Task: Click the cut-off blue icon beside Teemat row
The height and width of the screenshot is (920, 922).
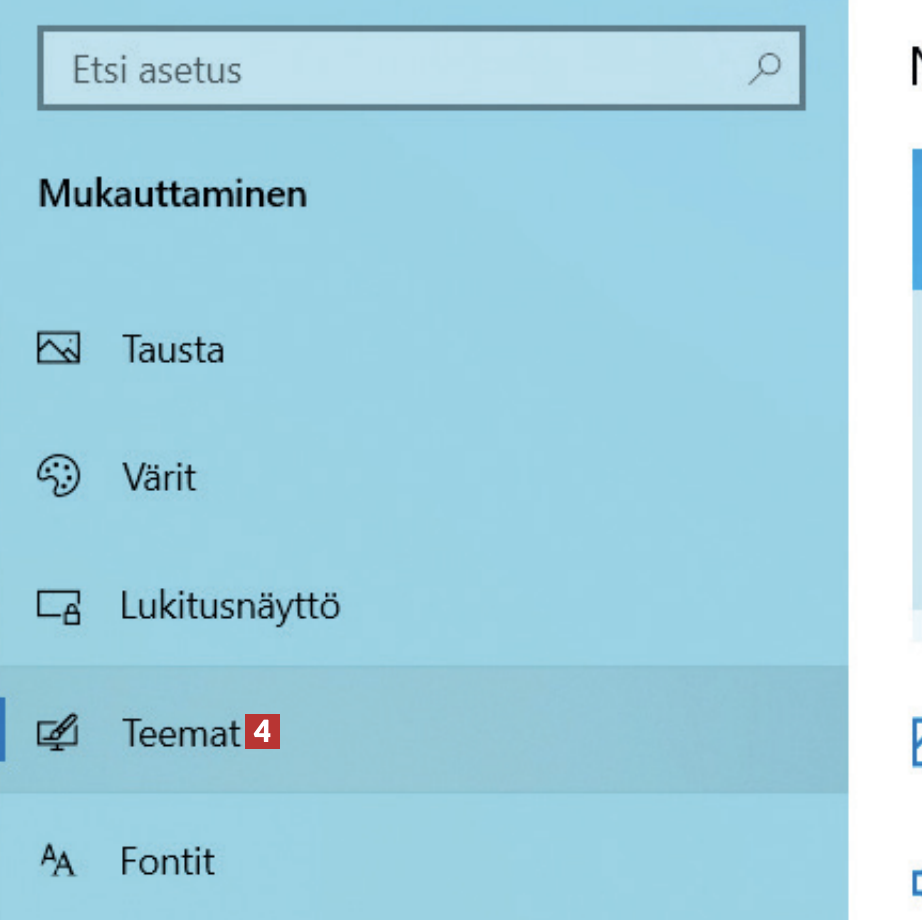Action: click(916, 742)
